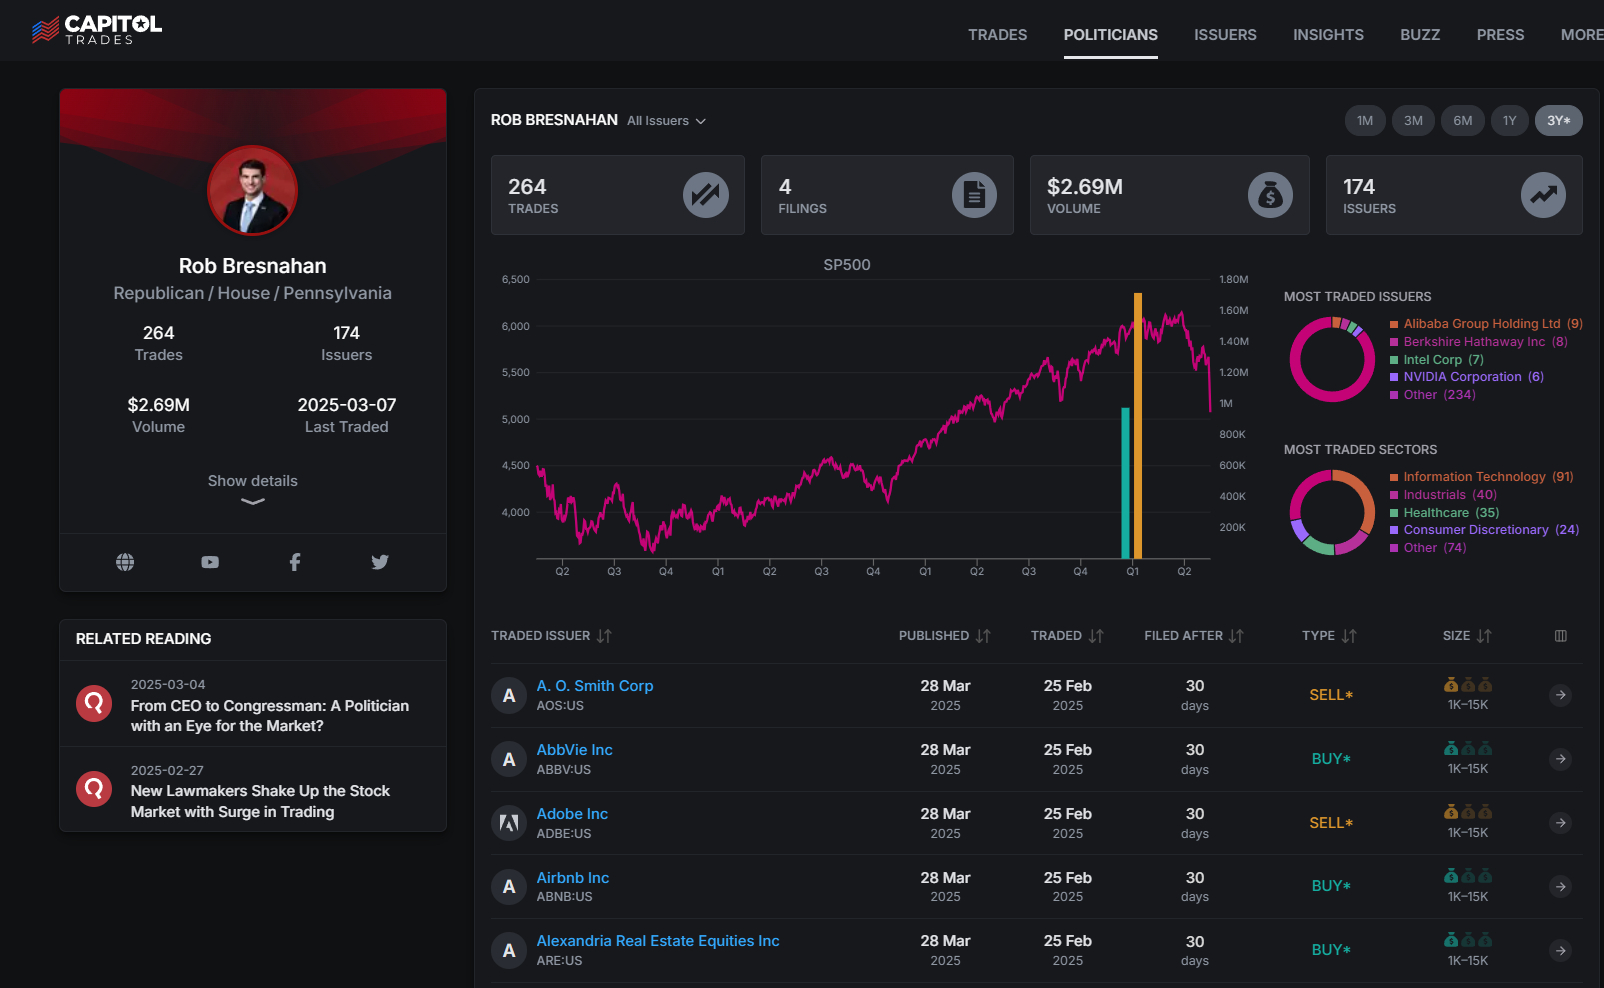Open the AbbVie Inc issuer link
This screenshot has height=988, width=1604.
click(575, 750)
